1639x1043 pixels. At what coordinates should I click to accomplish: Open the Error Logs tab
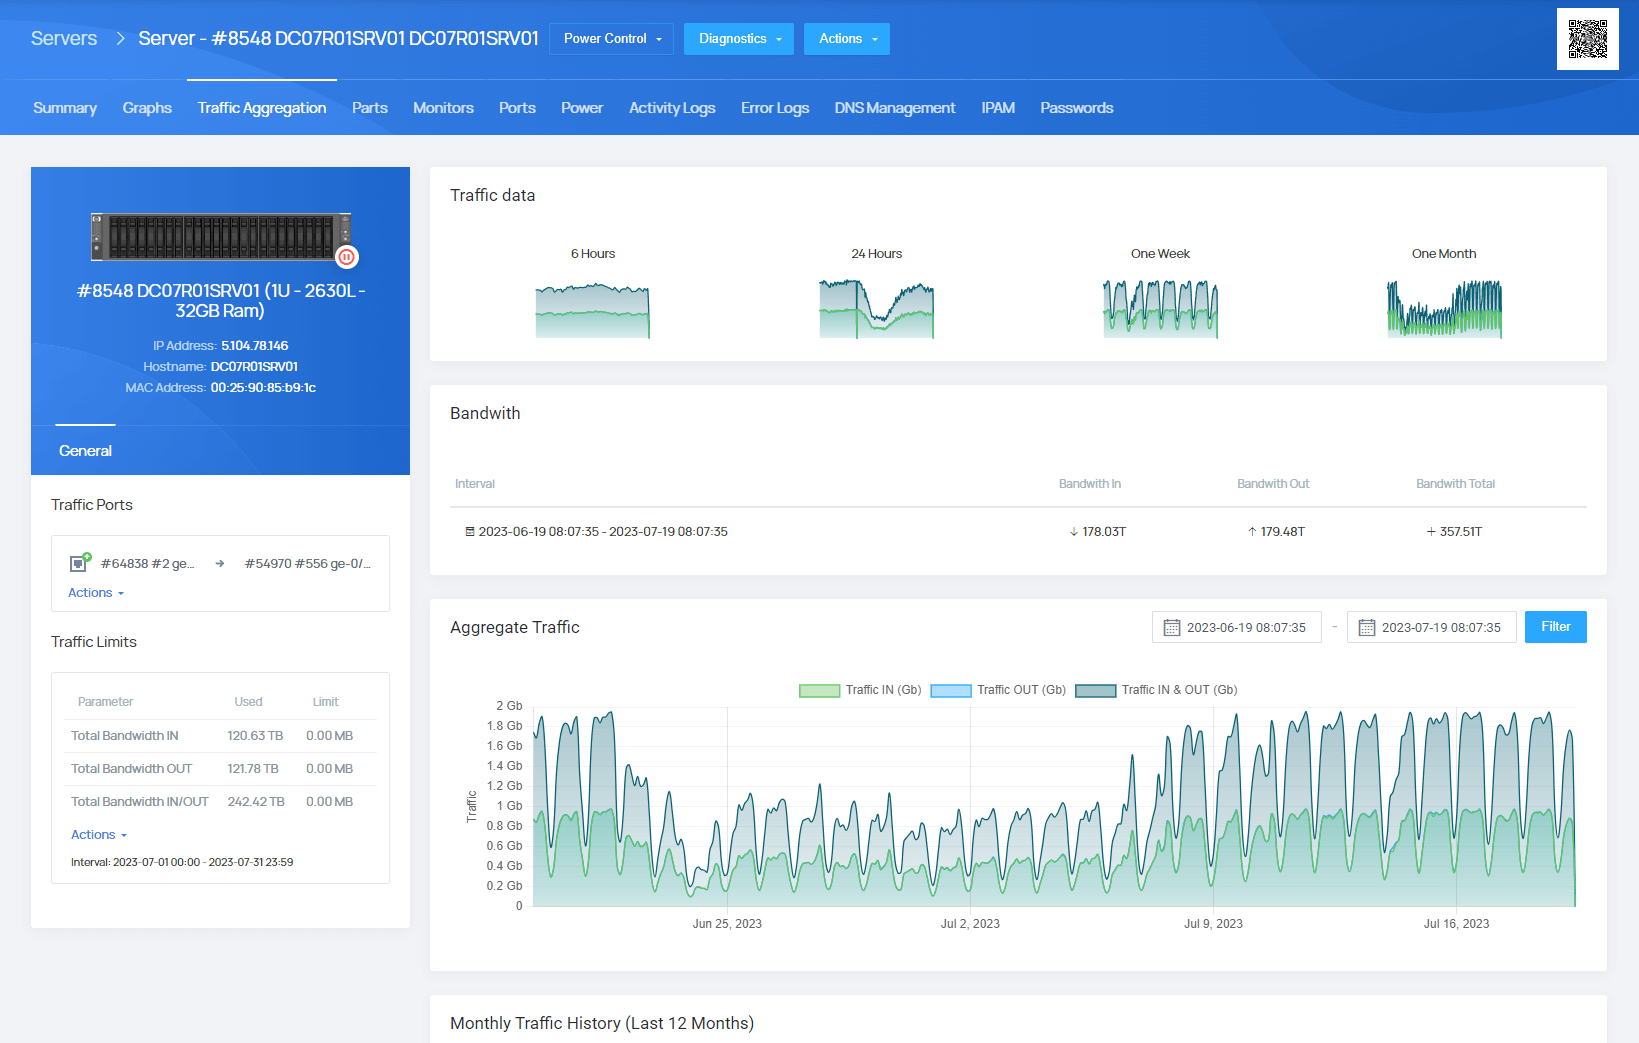[x=775, y=108]
